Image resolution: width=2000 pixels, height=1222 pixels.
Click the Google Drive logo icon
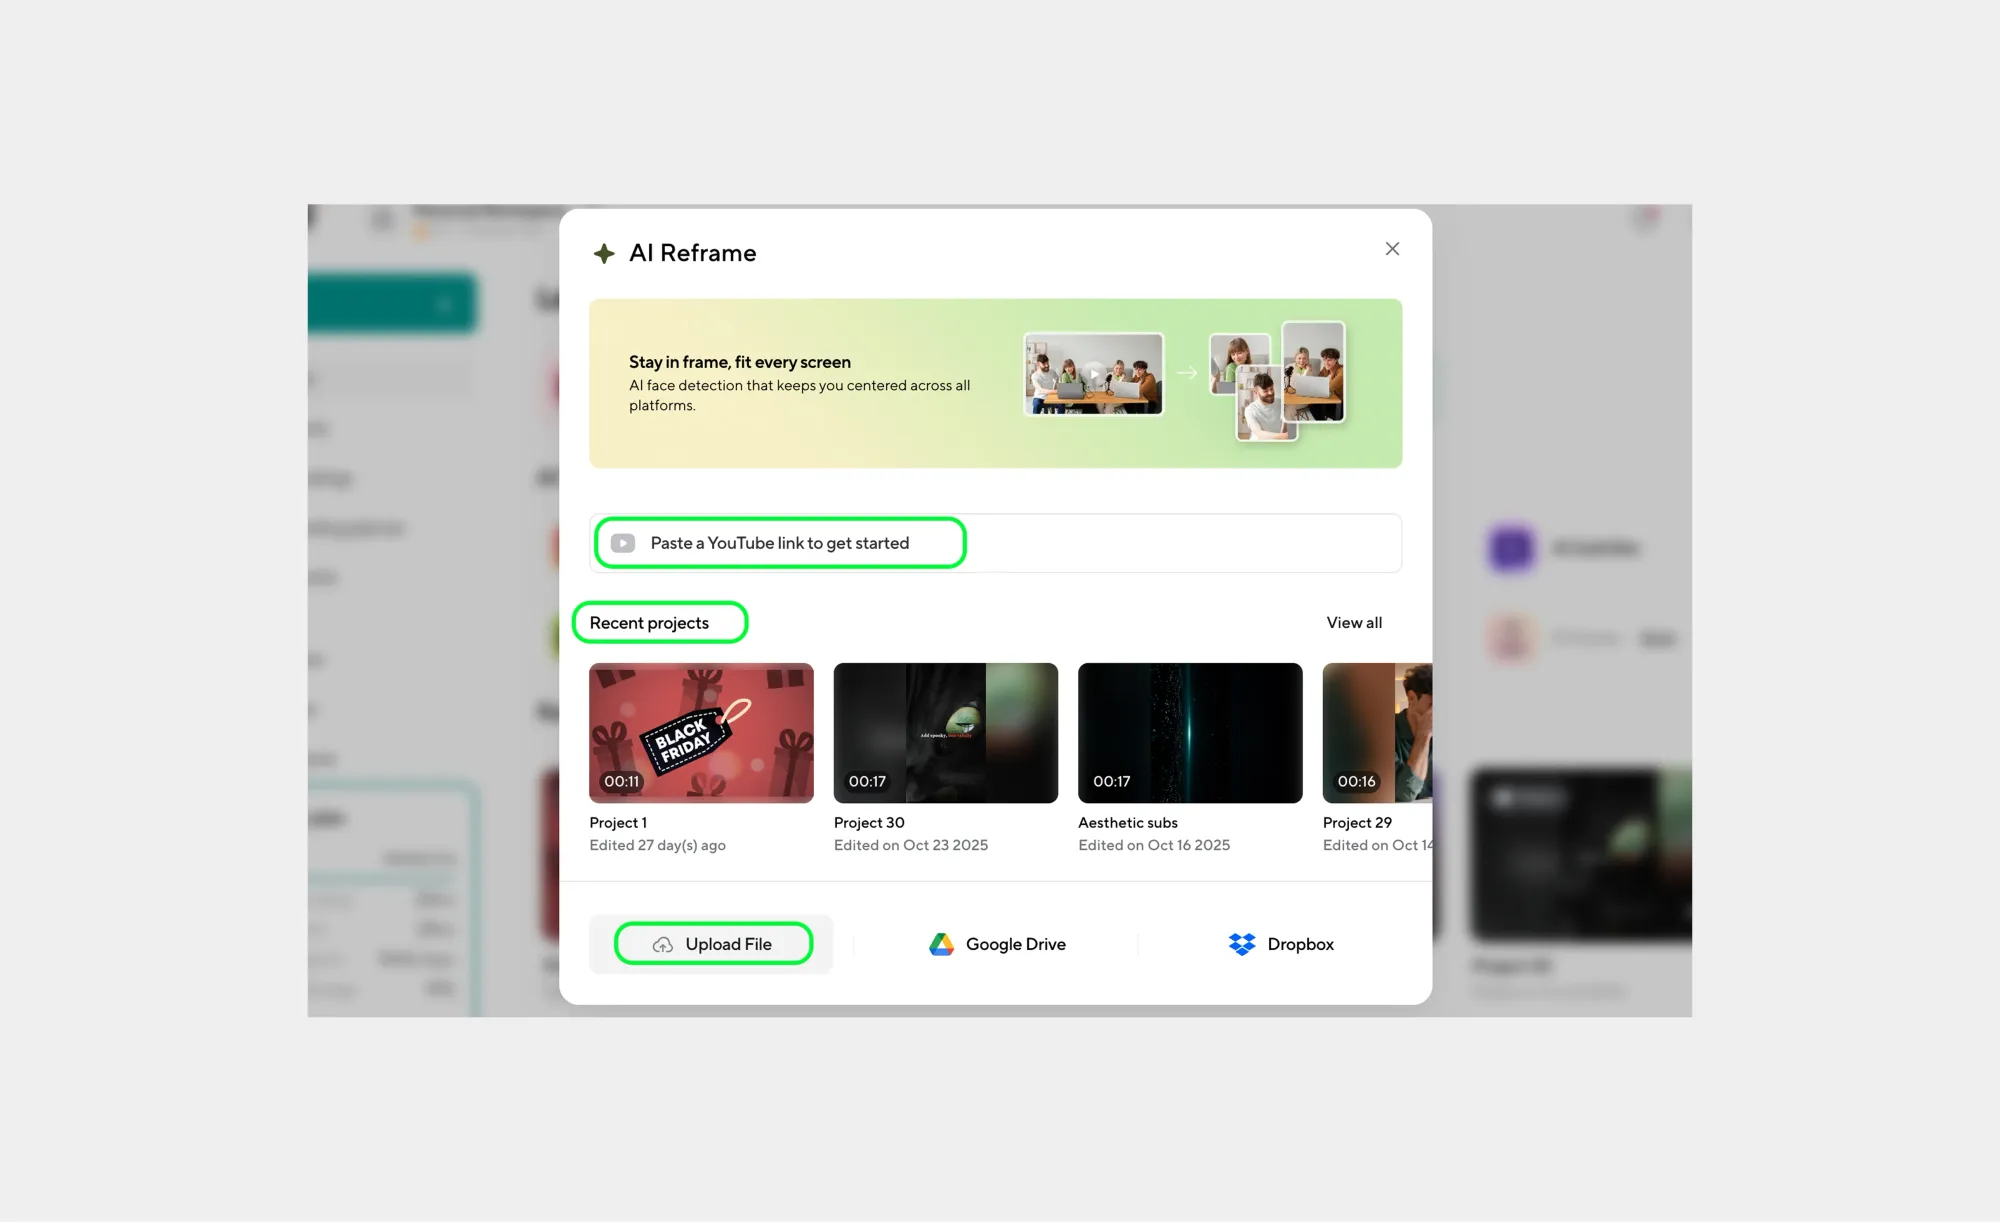pos(941,945)
